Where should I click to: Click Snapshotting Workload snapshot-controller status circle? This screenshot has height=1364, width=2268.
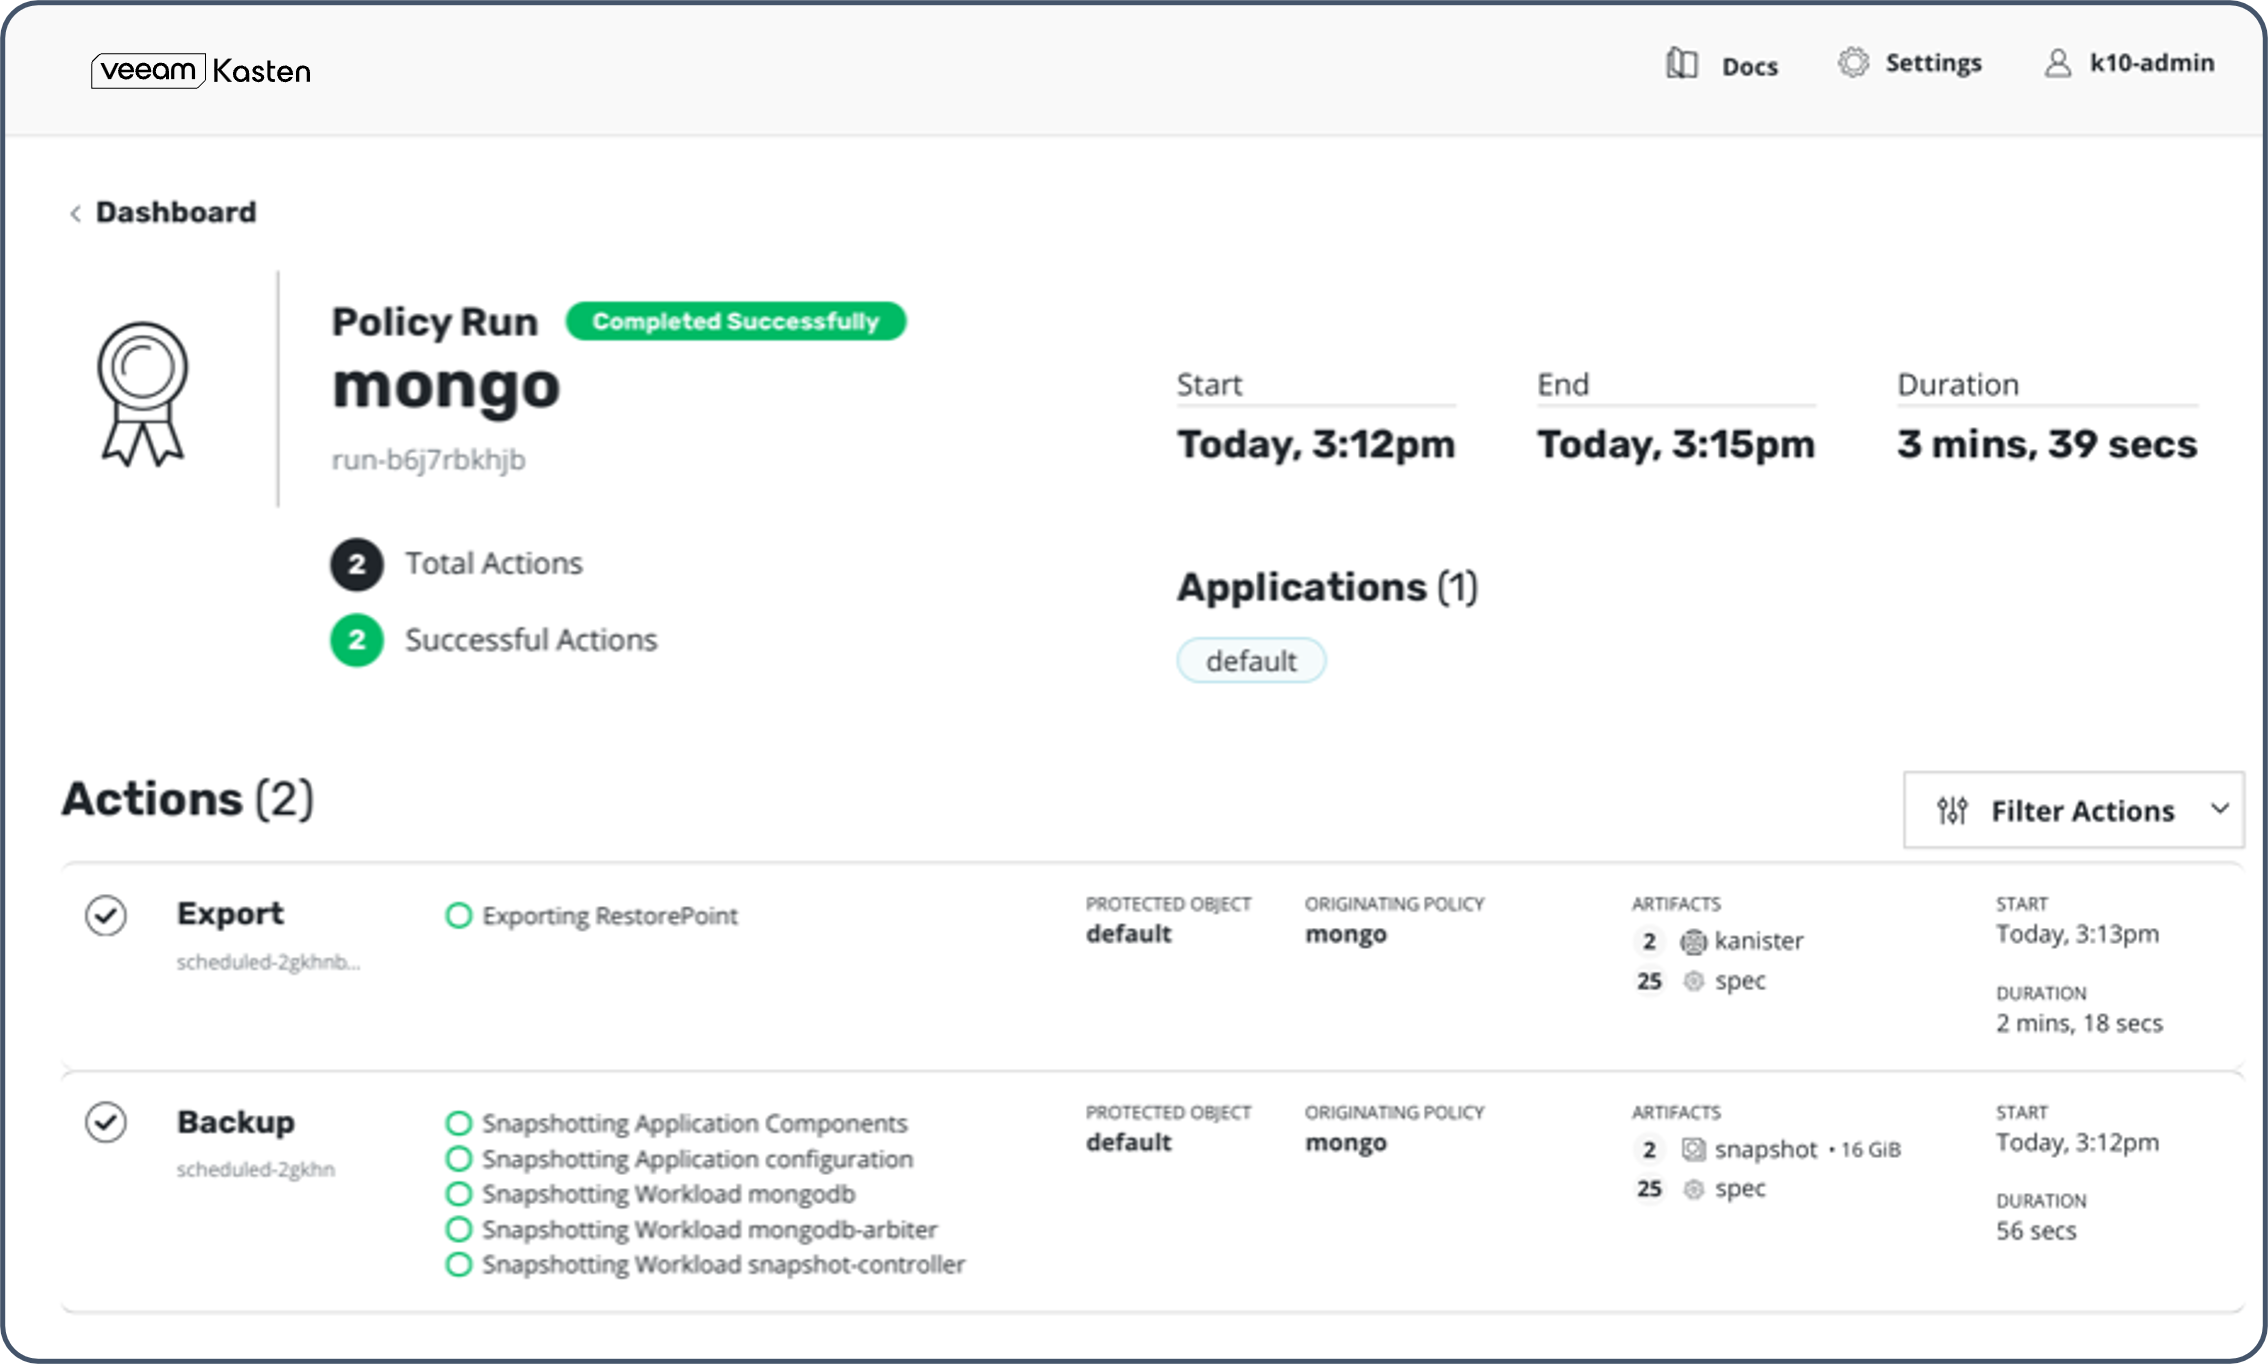pos(458,1264)
